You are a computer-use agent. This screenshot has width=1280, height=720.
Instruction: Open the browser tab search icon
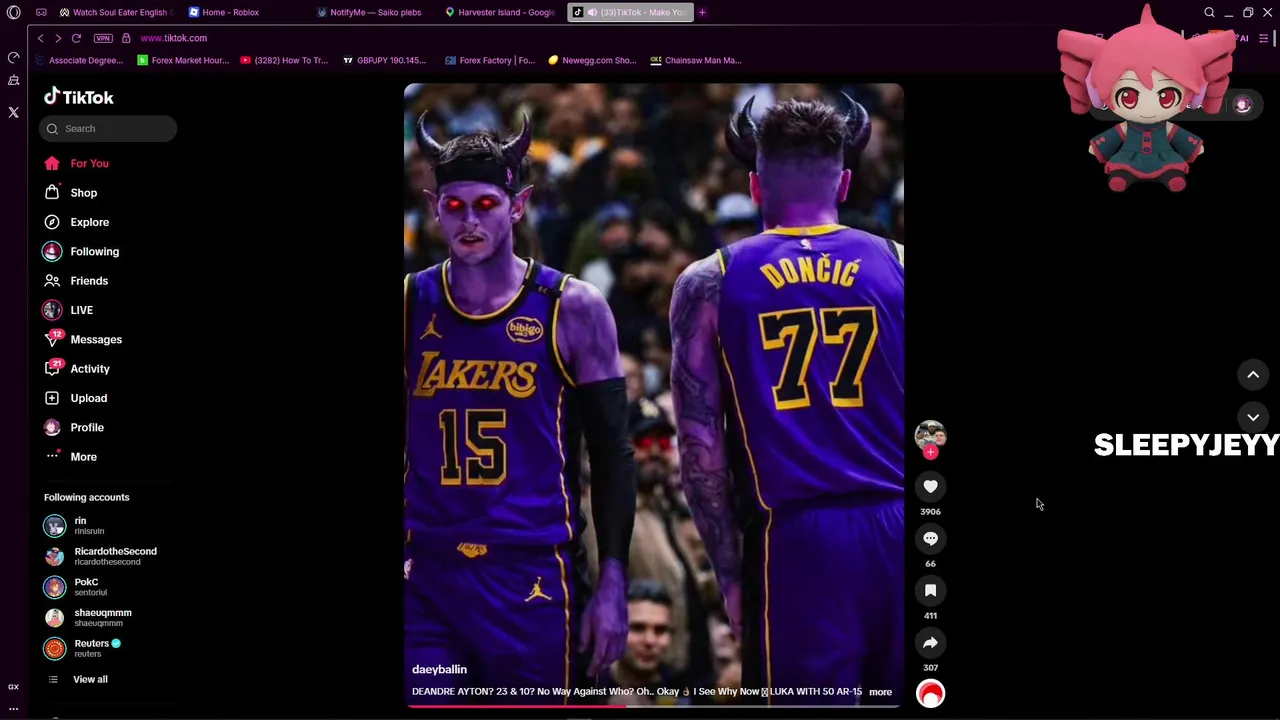[1209, 12]
